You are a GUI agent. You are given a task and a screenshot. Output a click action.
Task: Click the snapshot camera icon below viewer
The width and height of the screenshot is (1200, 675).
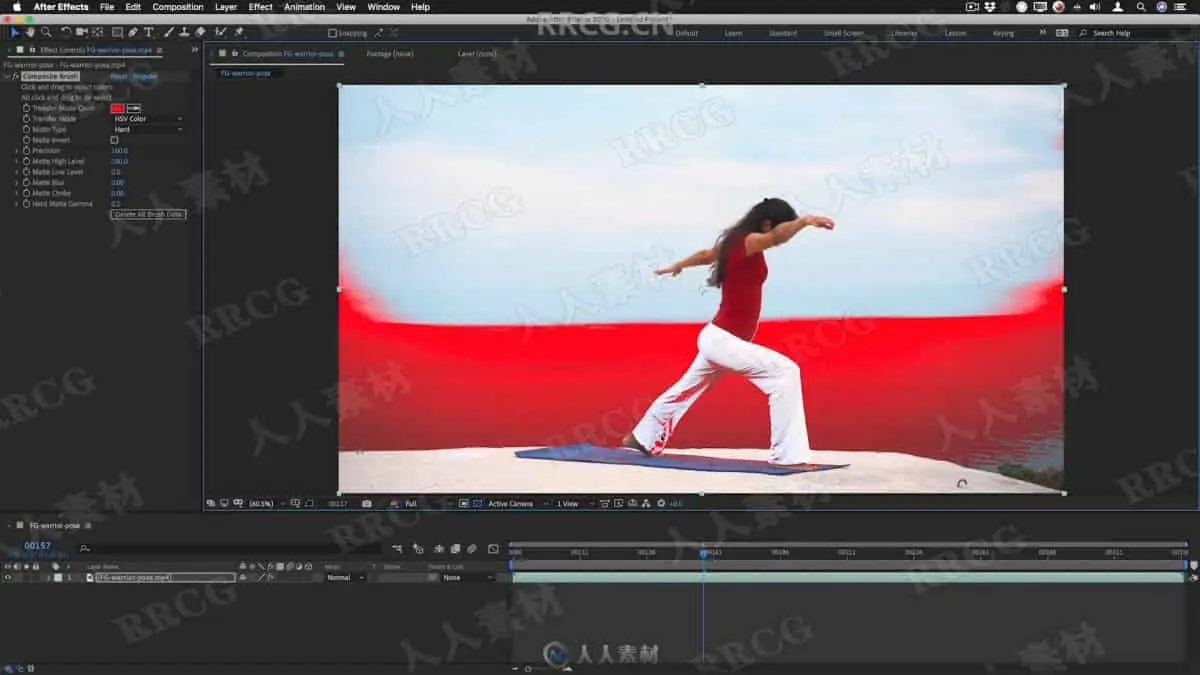point(367,504)
